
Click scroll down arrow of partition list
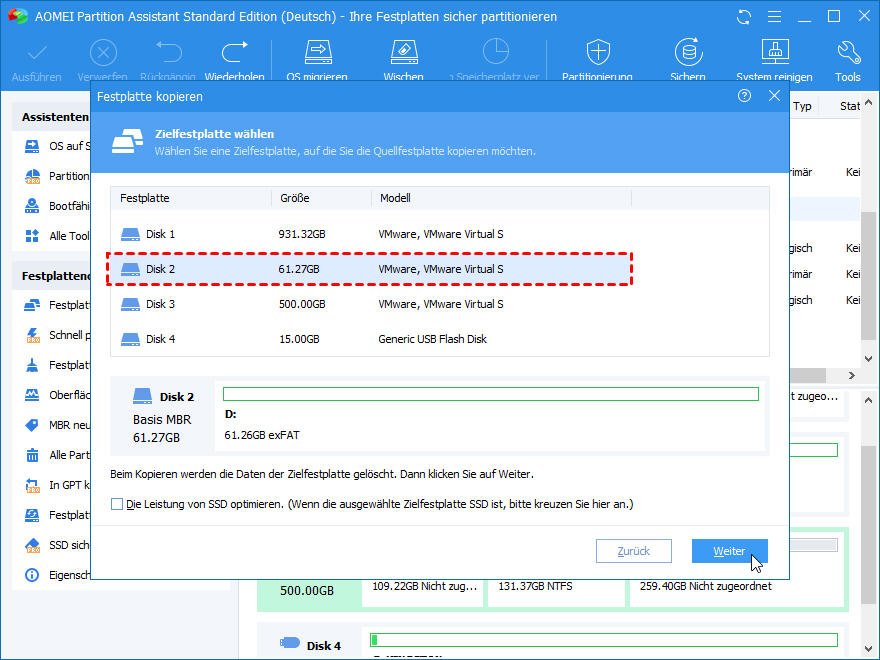pyautogui.click(x=868, y=359)
